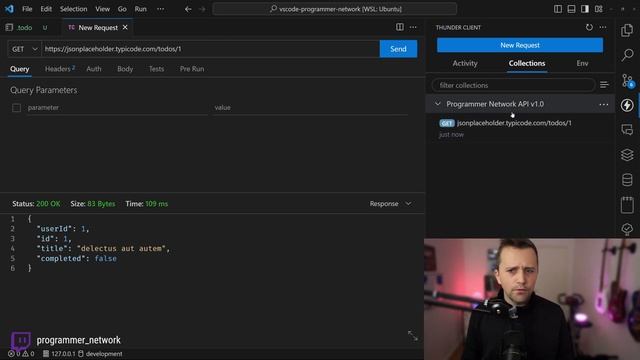Open Source Control icon in activity bar

coord(627,80)
